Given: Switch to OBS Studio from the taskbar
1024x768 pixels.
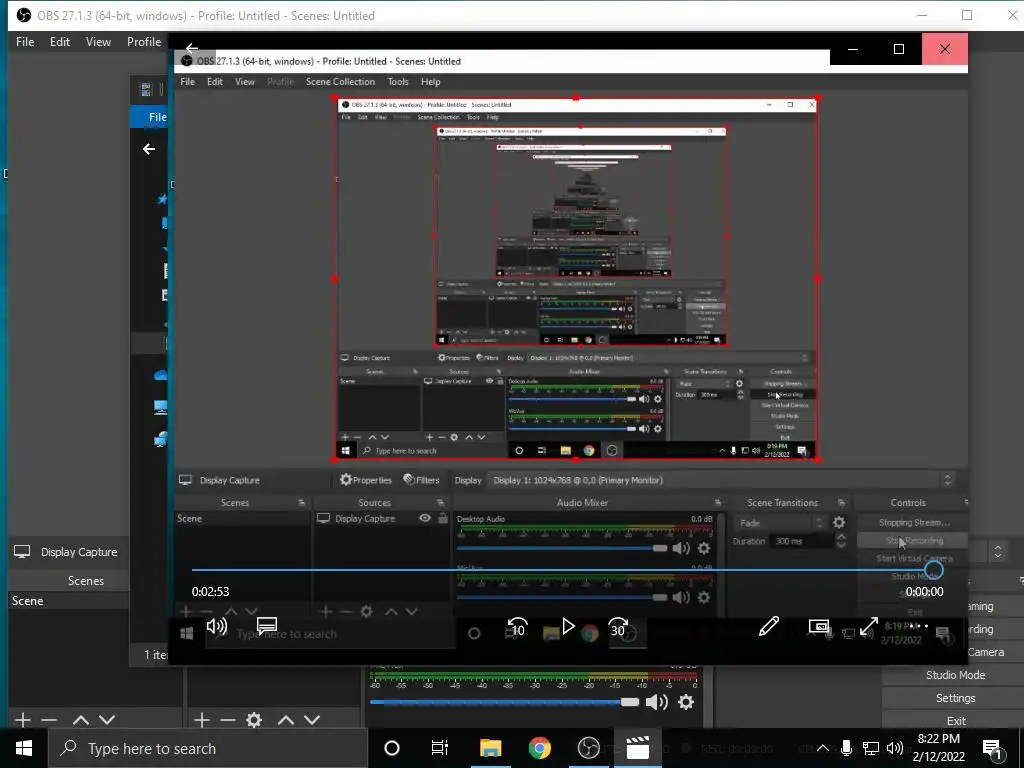Looking at the screenshot, I should pyautogui.click(x=588, y=748).
